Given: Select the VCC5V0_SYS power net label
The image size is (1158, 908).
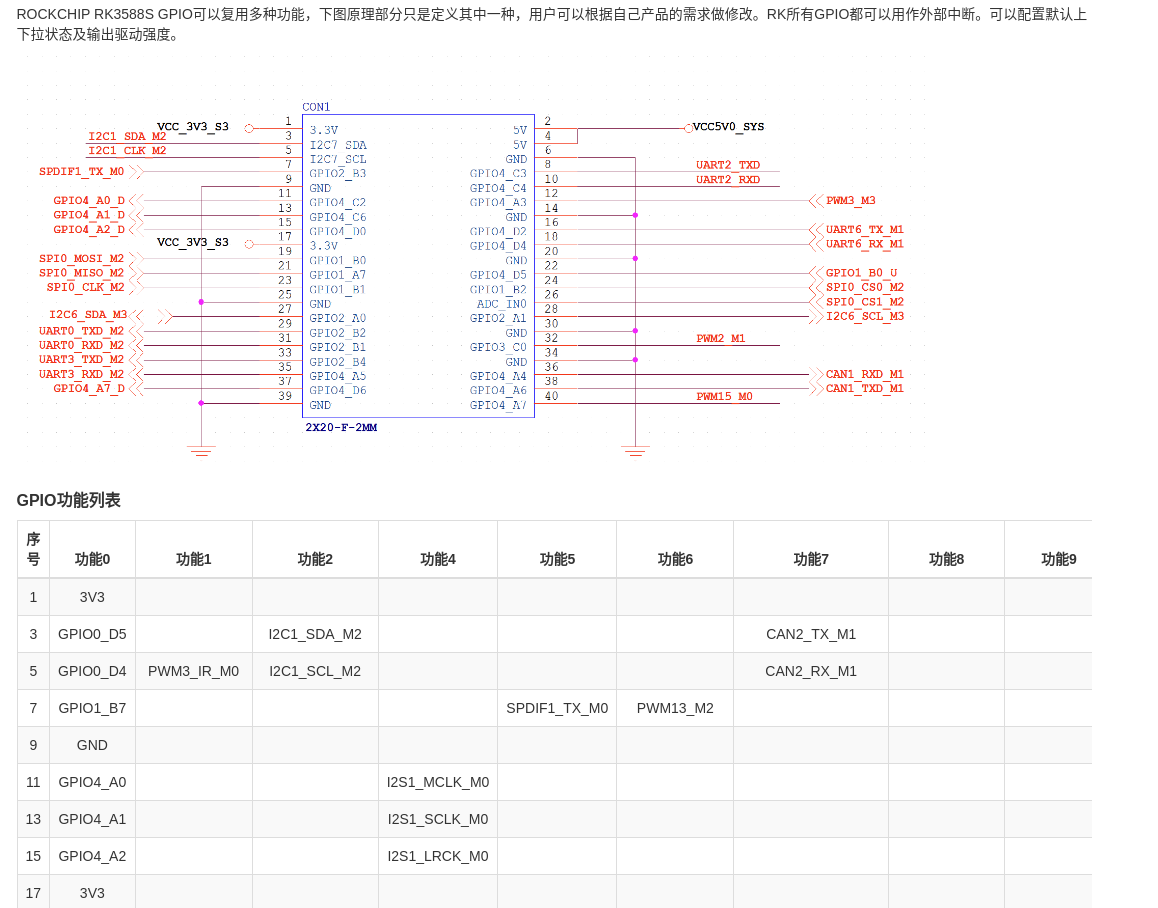Looking at the screenshot, I should click(x=728, y=126).
